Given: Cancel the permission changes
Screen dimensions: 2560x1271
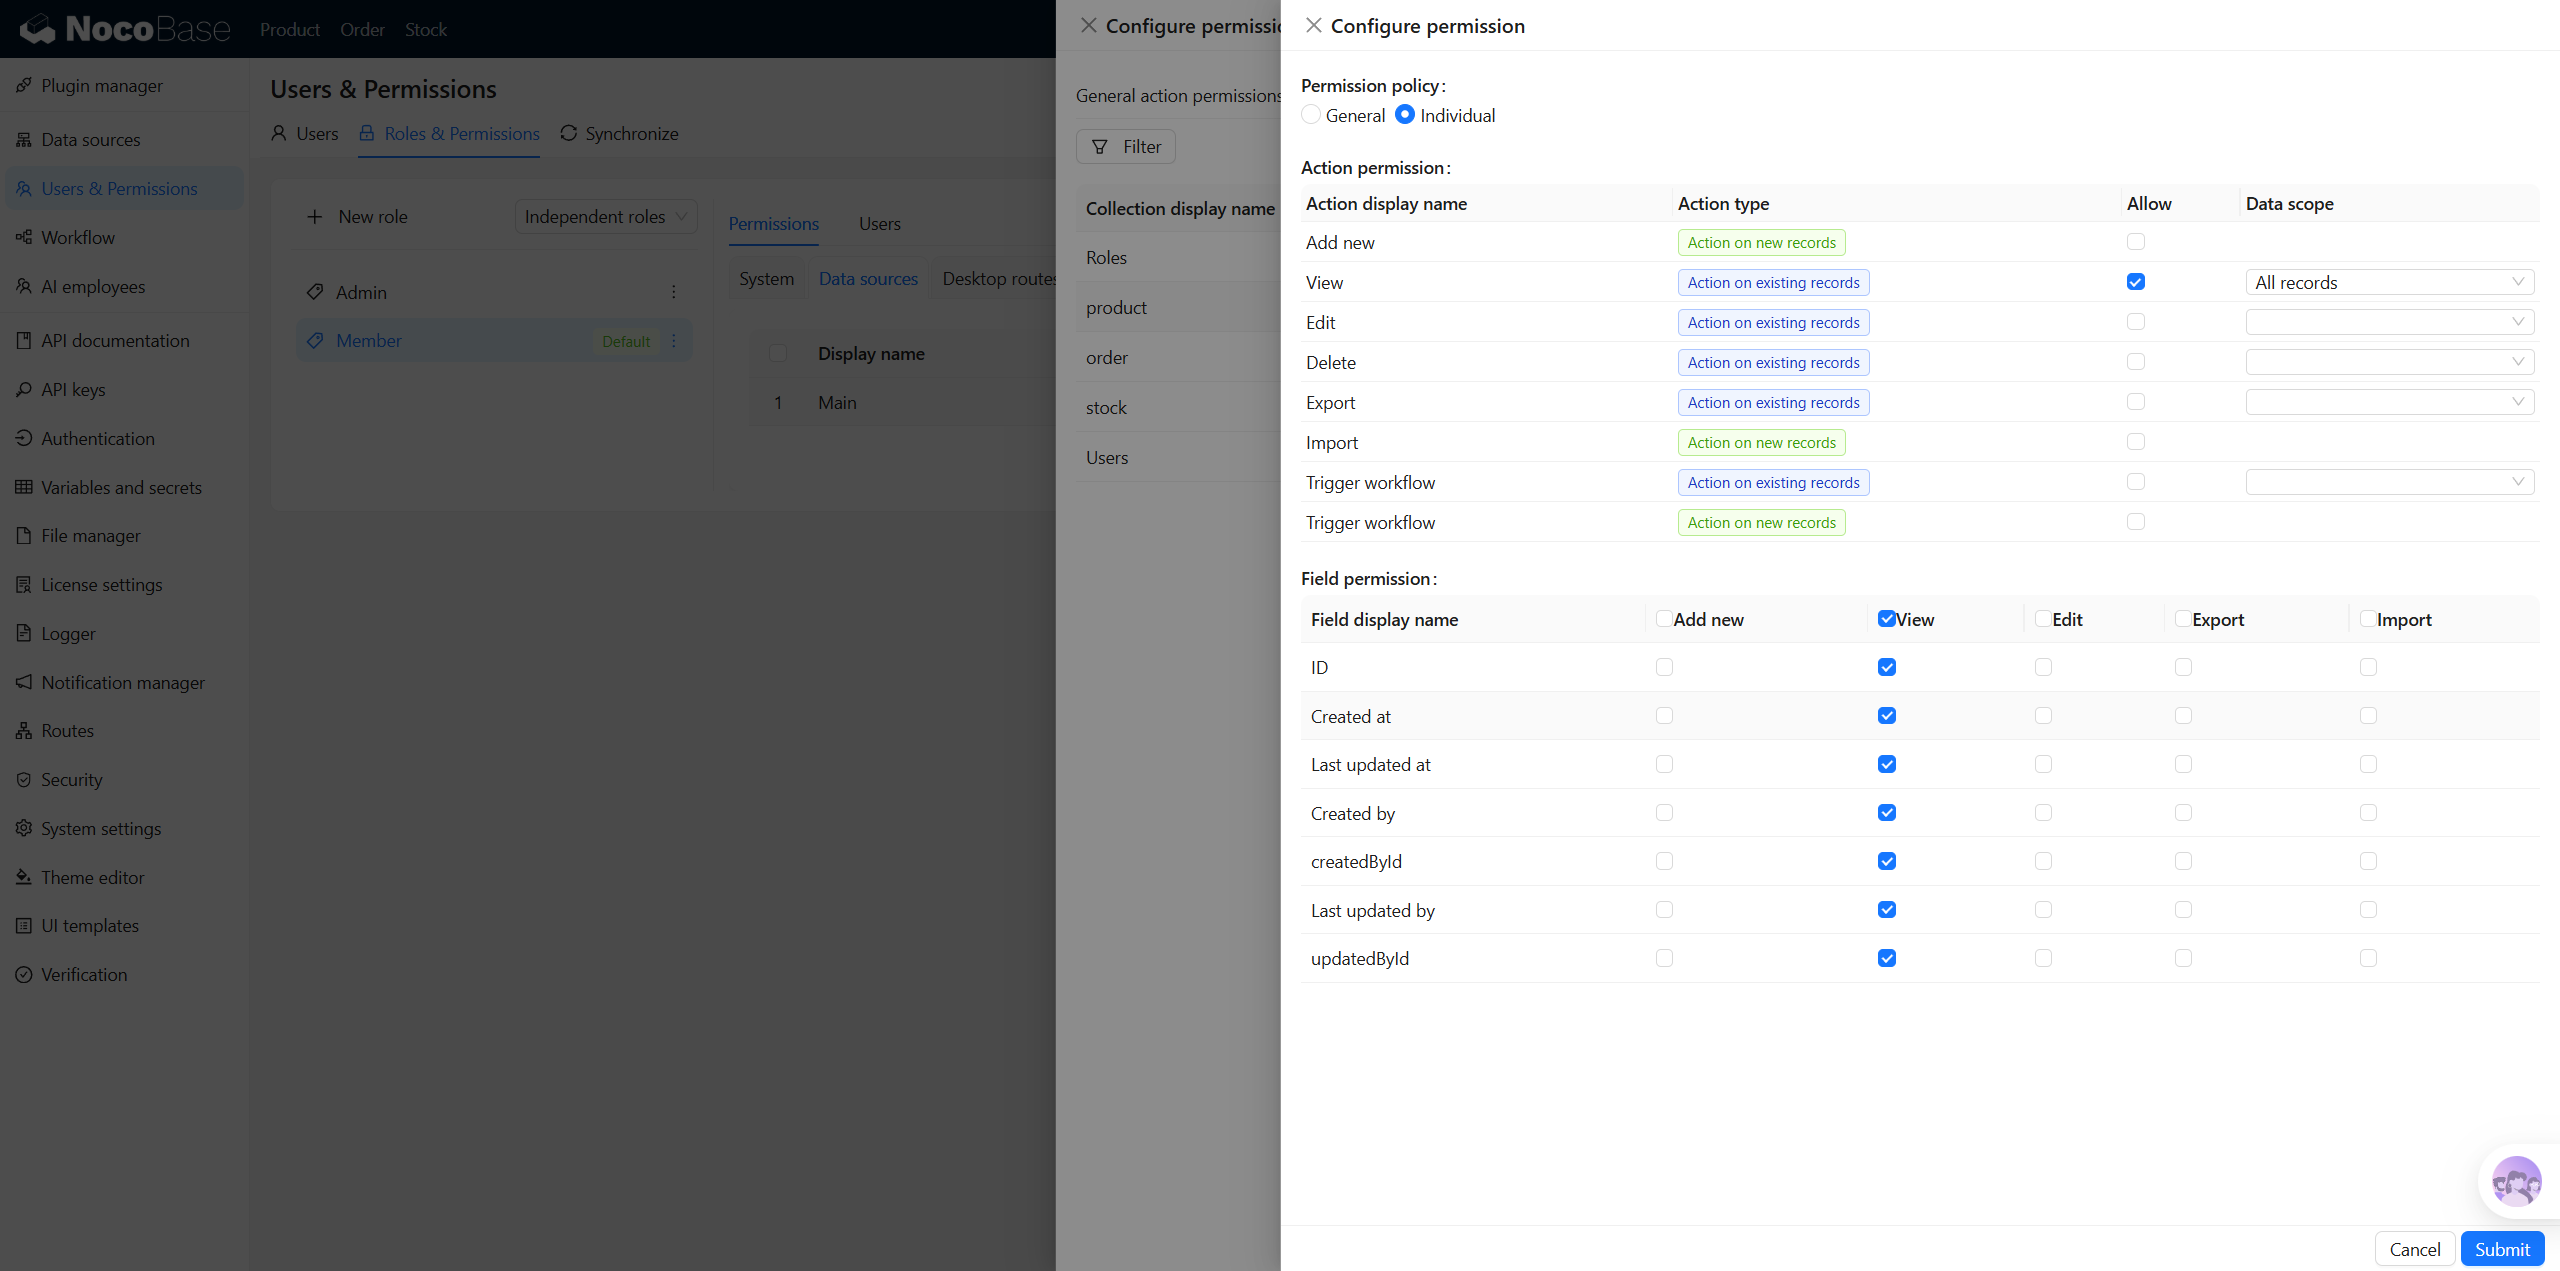Looking at the screenshot, I should [x=2415, y=1248].
